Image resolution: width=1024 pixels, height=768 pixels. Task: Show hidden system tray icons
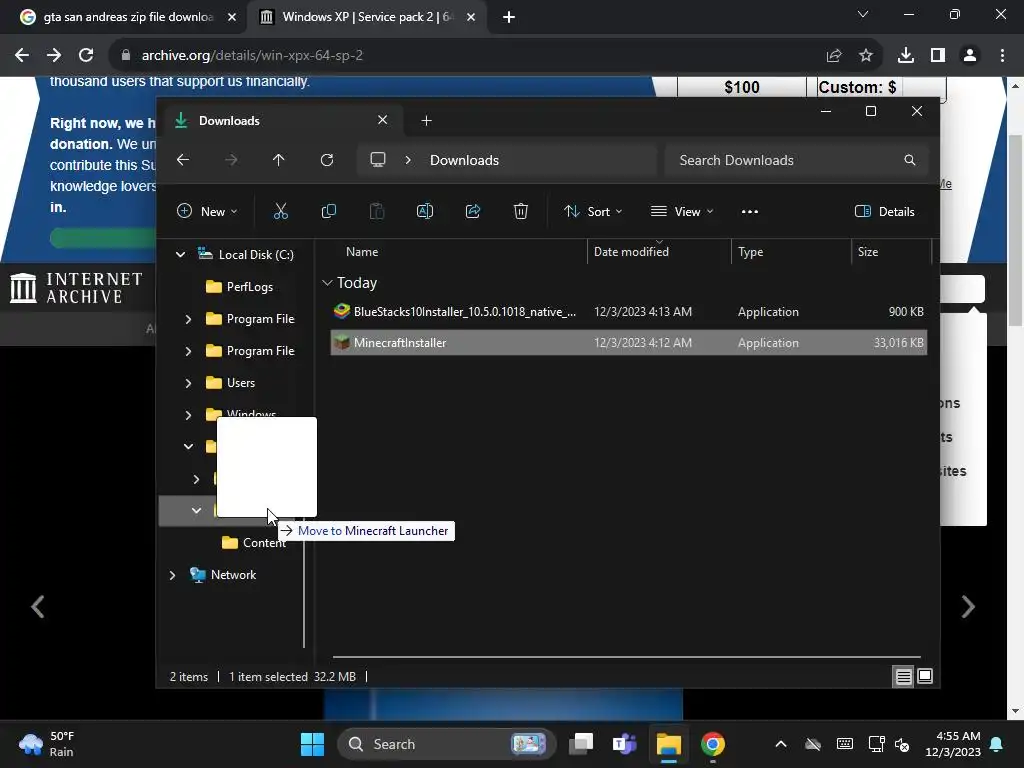click(780, 744)
